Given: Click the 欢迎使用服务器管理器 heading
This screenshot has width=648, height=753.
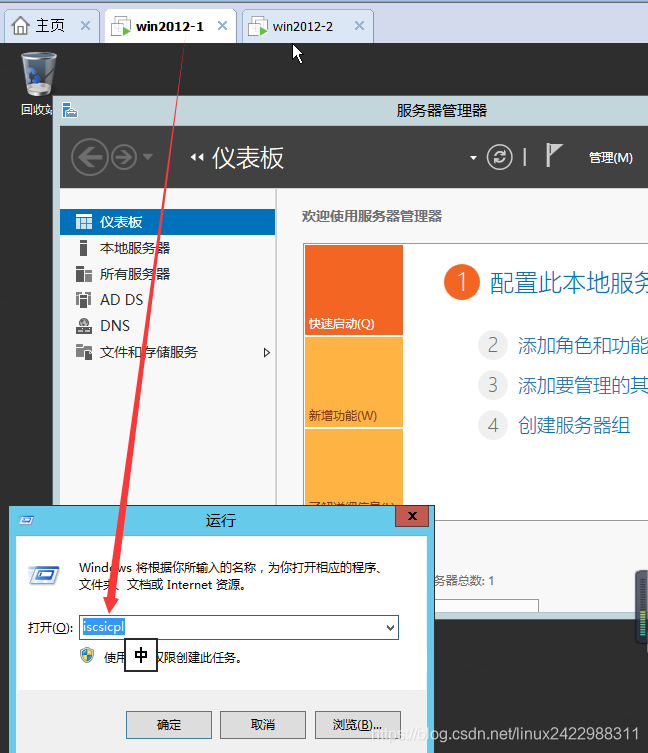Looking at the screenshot, I should [372, 216].
